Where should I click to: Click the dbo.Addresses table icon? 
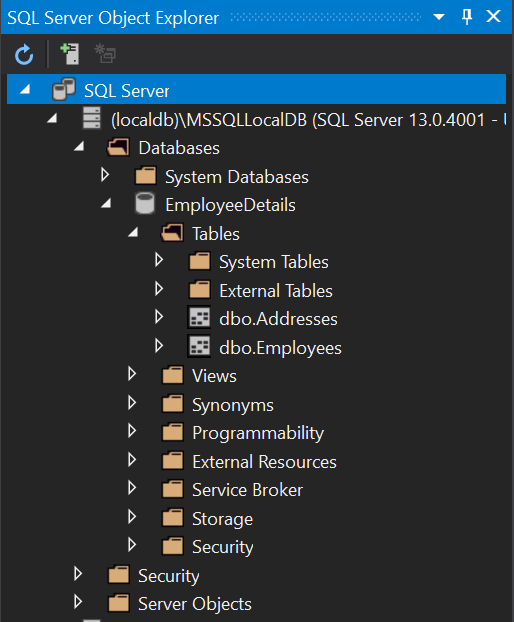point(199,318)
